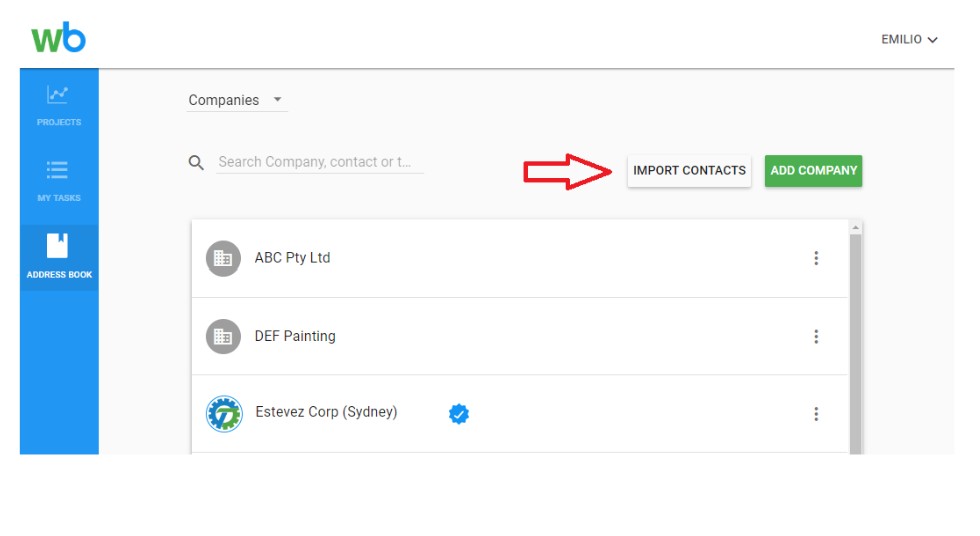
Task: Click the Estevez Corp gear logo
Action: [224, 414]
